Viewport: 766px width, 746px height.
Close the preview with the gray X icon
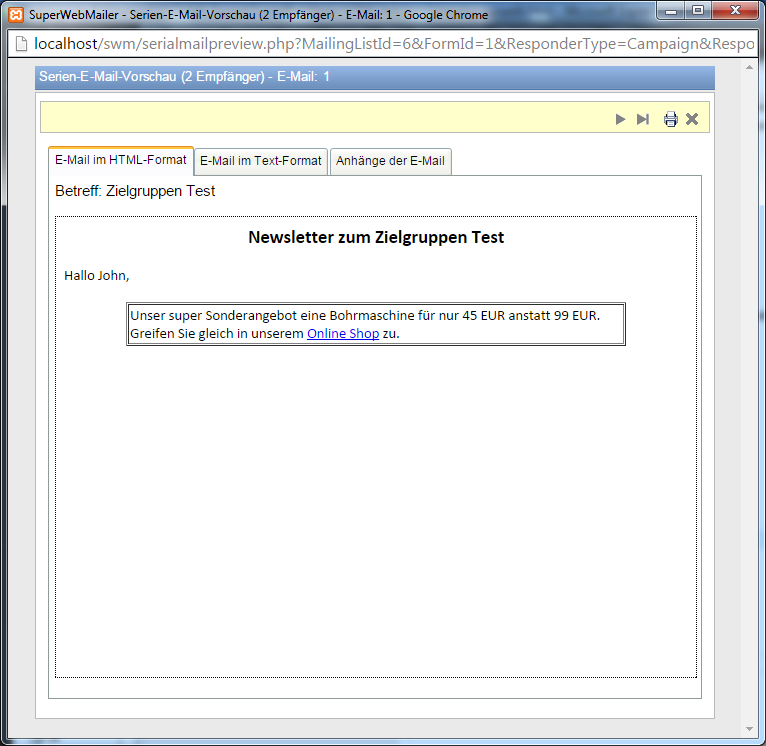(x=692, y=119)
